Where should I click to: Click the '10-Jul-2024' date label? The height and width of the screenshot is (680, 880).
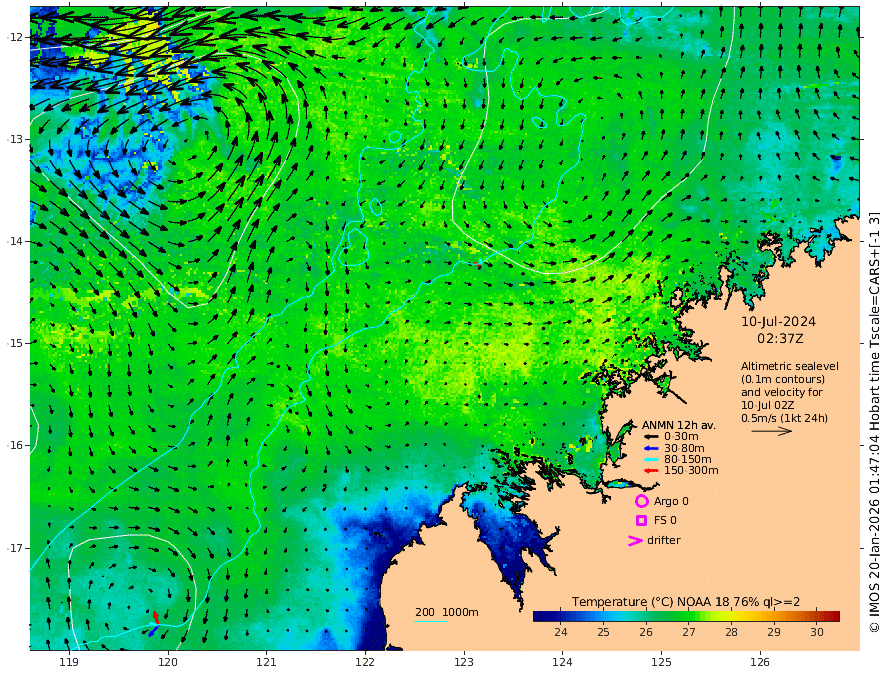778,321
